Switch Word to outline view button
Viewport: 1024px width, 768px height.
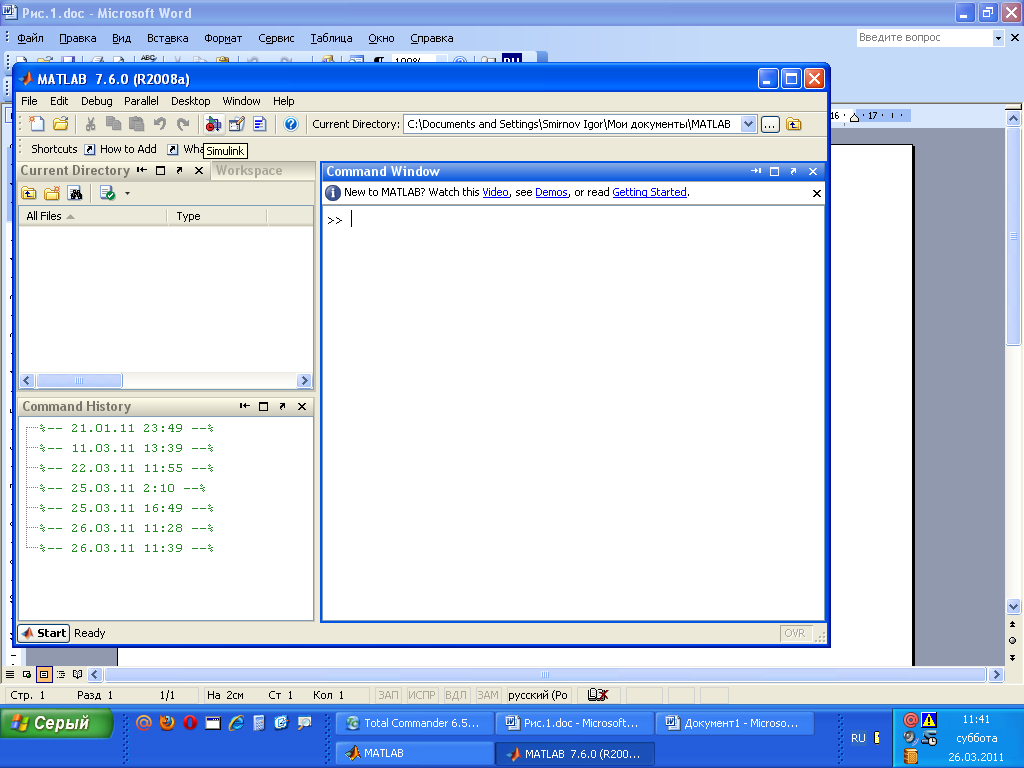61,675
